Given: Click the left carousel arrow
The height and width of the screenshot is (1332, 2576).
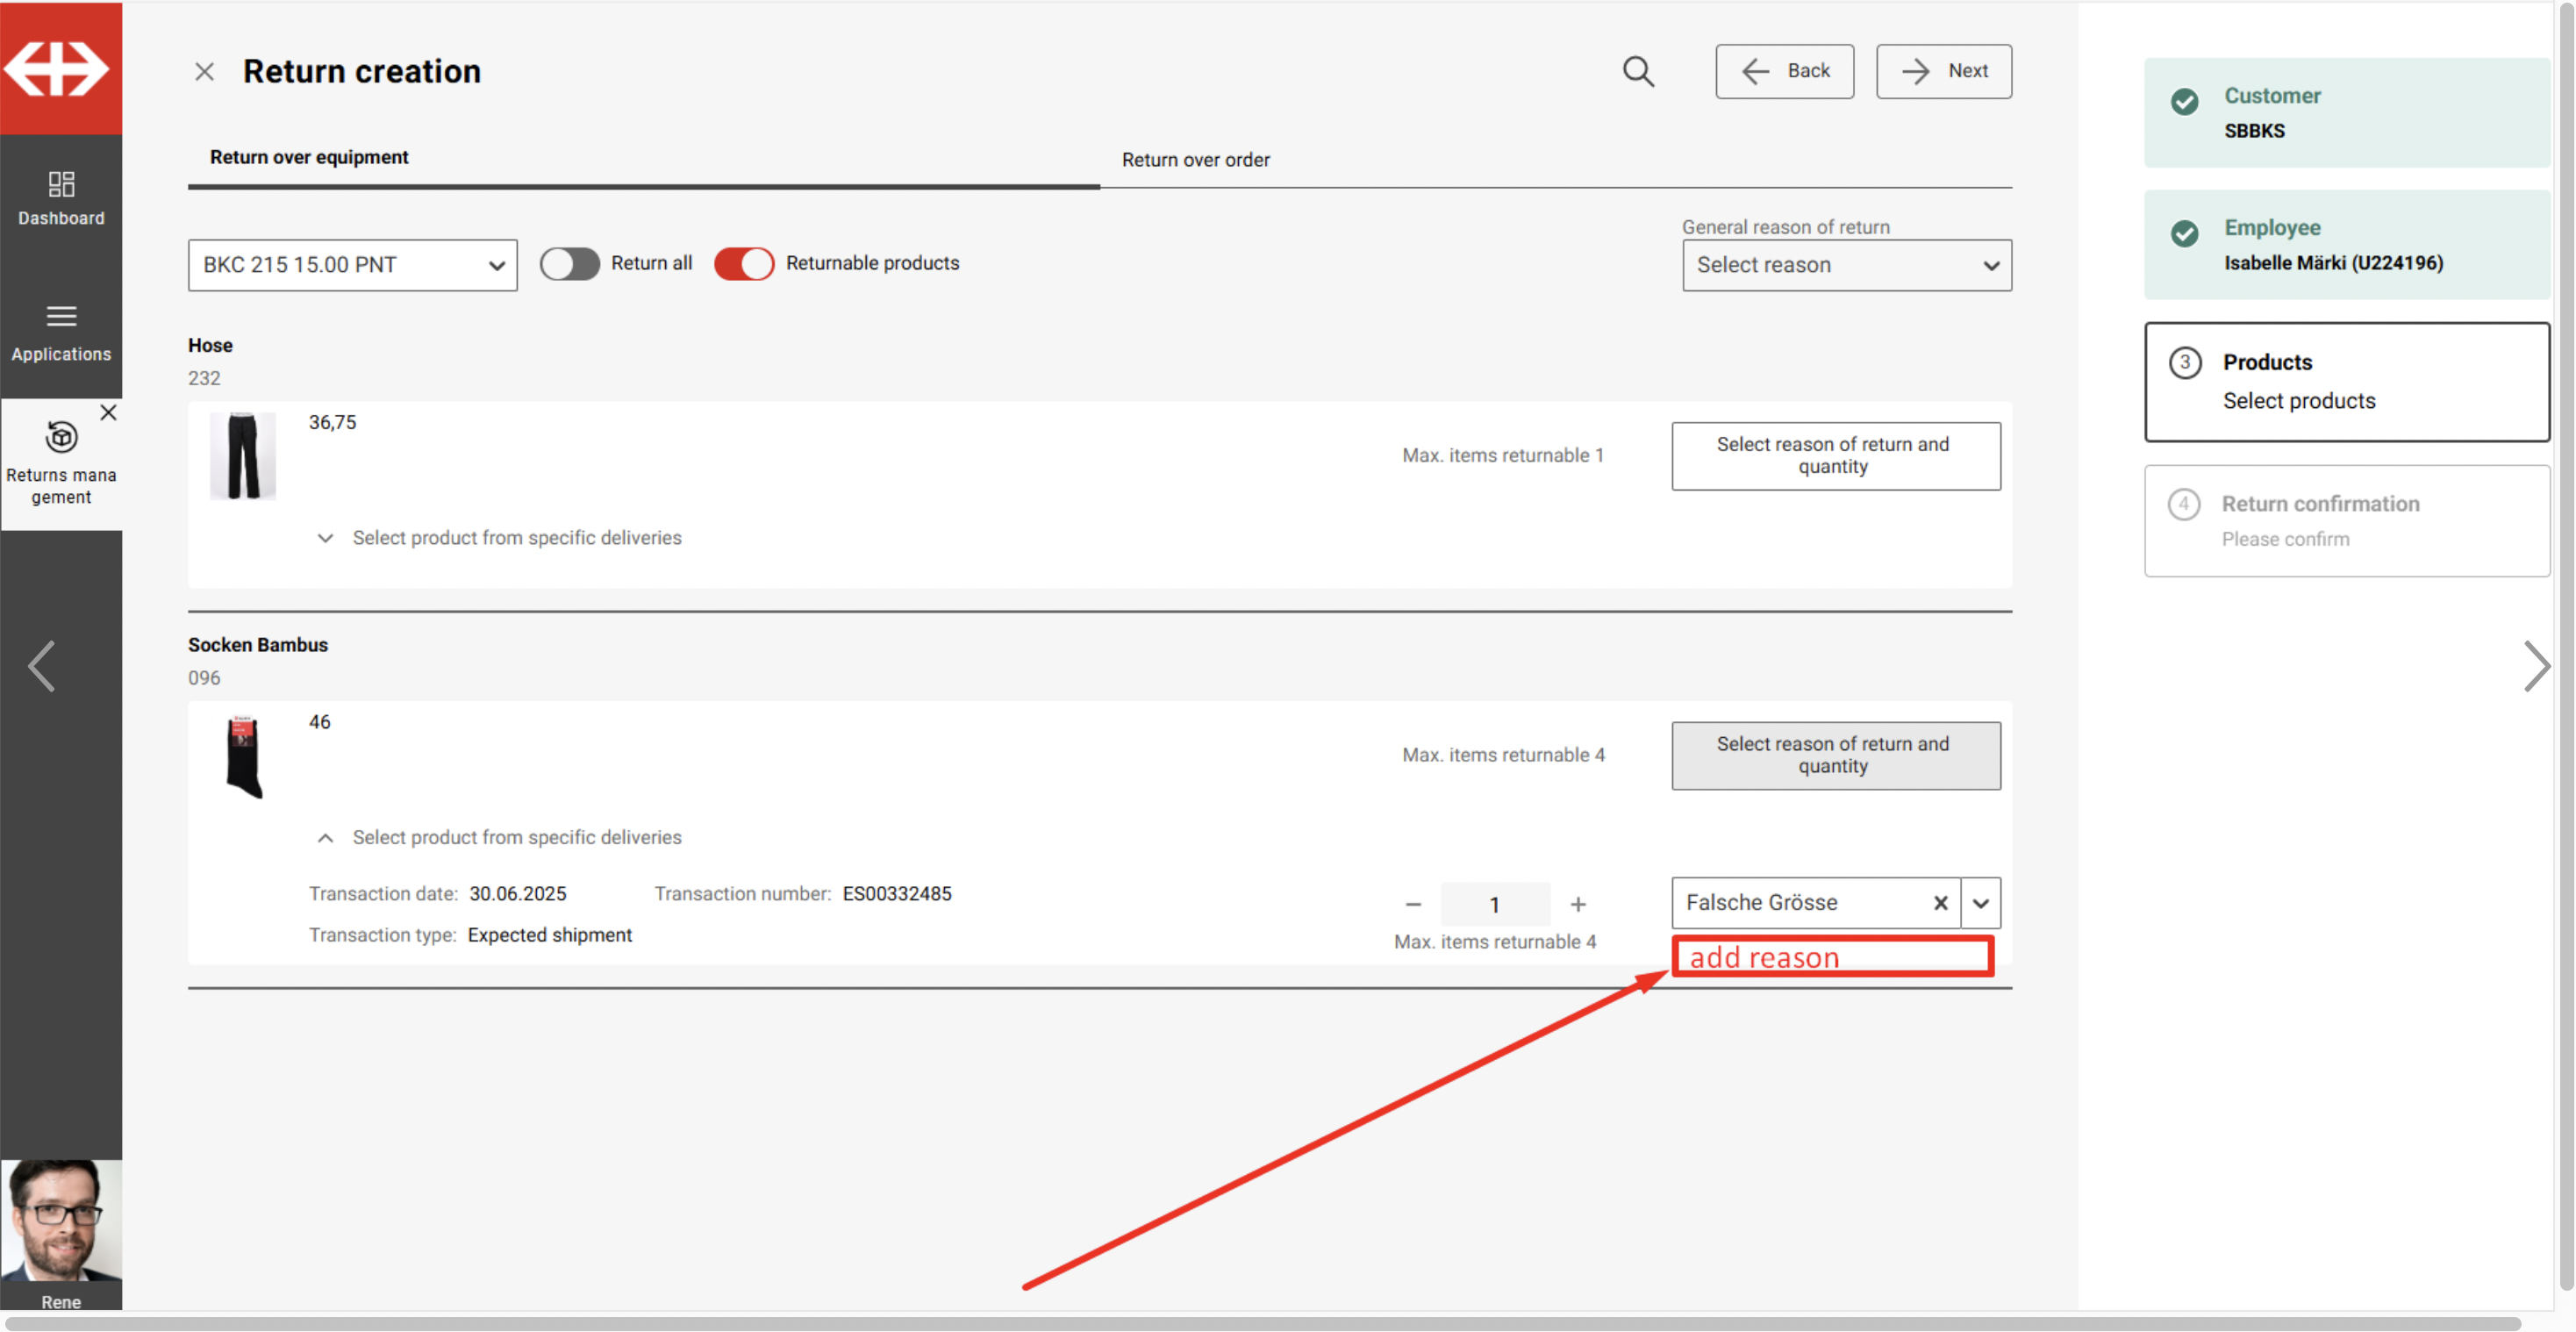Looking at the screenshot, I should pyautogui.click(x=42, y=666).
